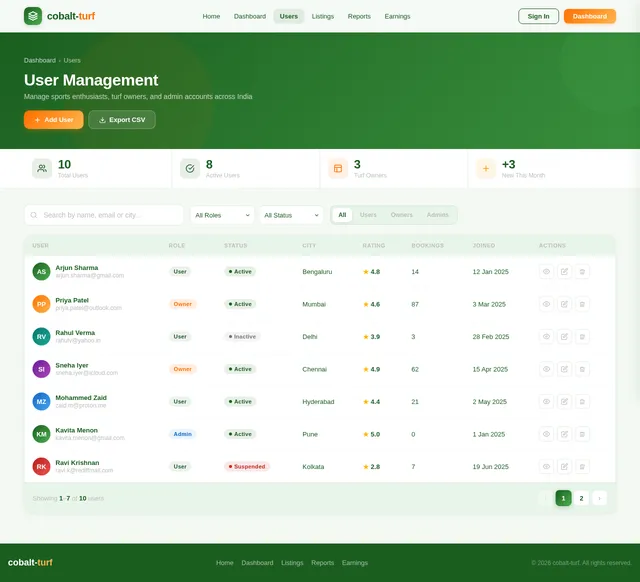Go to next page arrow
The height and width of the screenshot is (582, 640).
pos(599,498)
